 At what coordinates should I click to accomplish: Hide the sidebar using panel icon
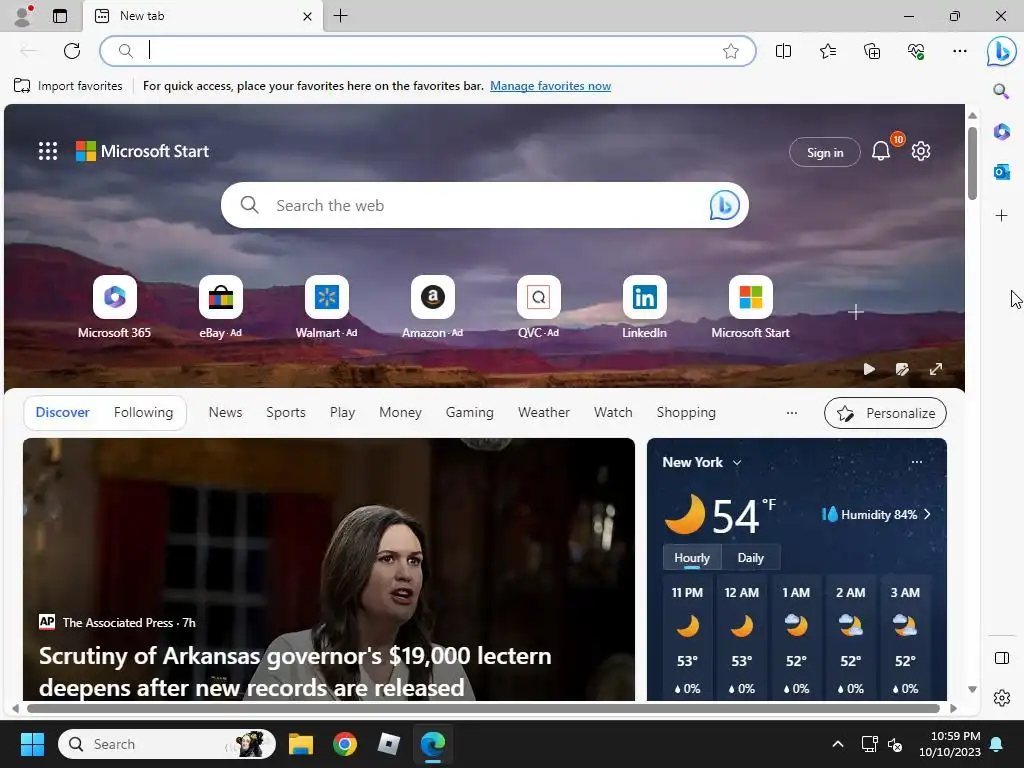point(1001,658)
